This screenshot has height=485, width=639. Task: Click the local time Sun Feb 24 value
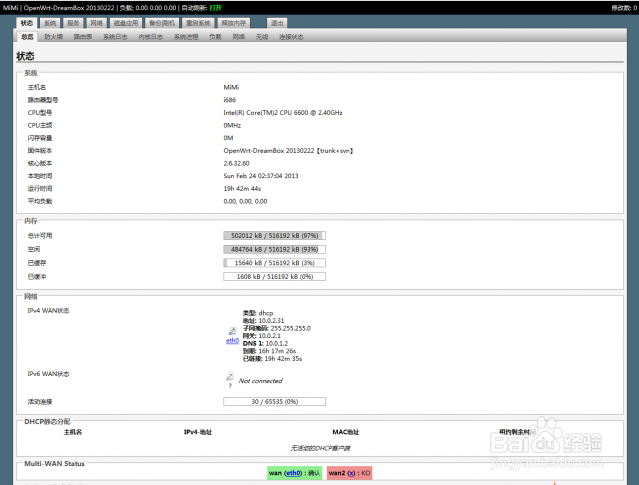(x=261, y=176)
